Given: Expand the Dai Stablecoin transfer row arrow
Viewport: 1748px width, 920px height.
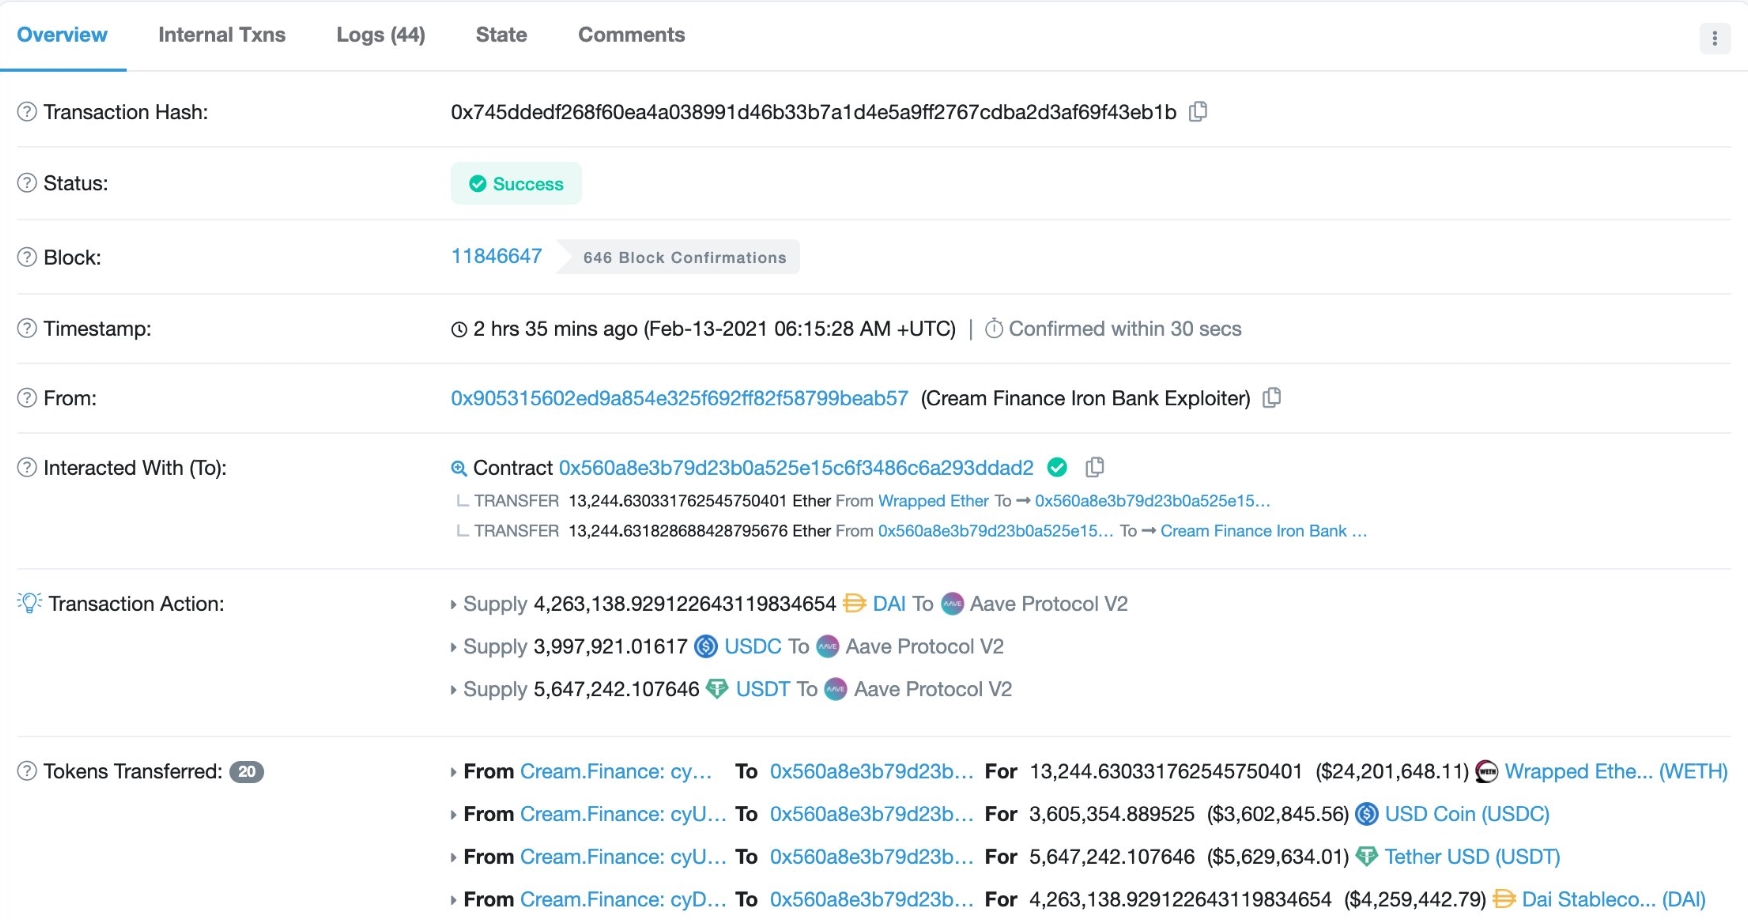Looking at the screenshot, I should tap(453, 900).
